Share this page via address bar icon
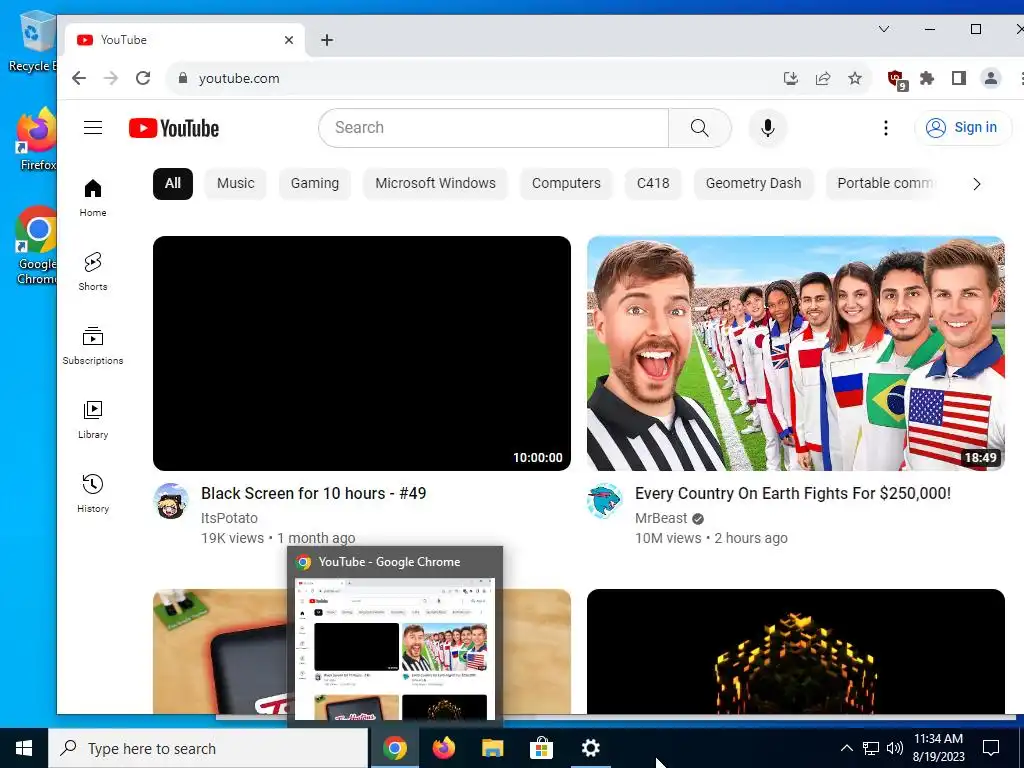1024x768 pixels. 823,78
